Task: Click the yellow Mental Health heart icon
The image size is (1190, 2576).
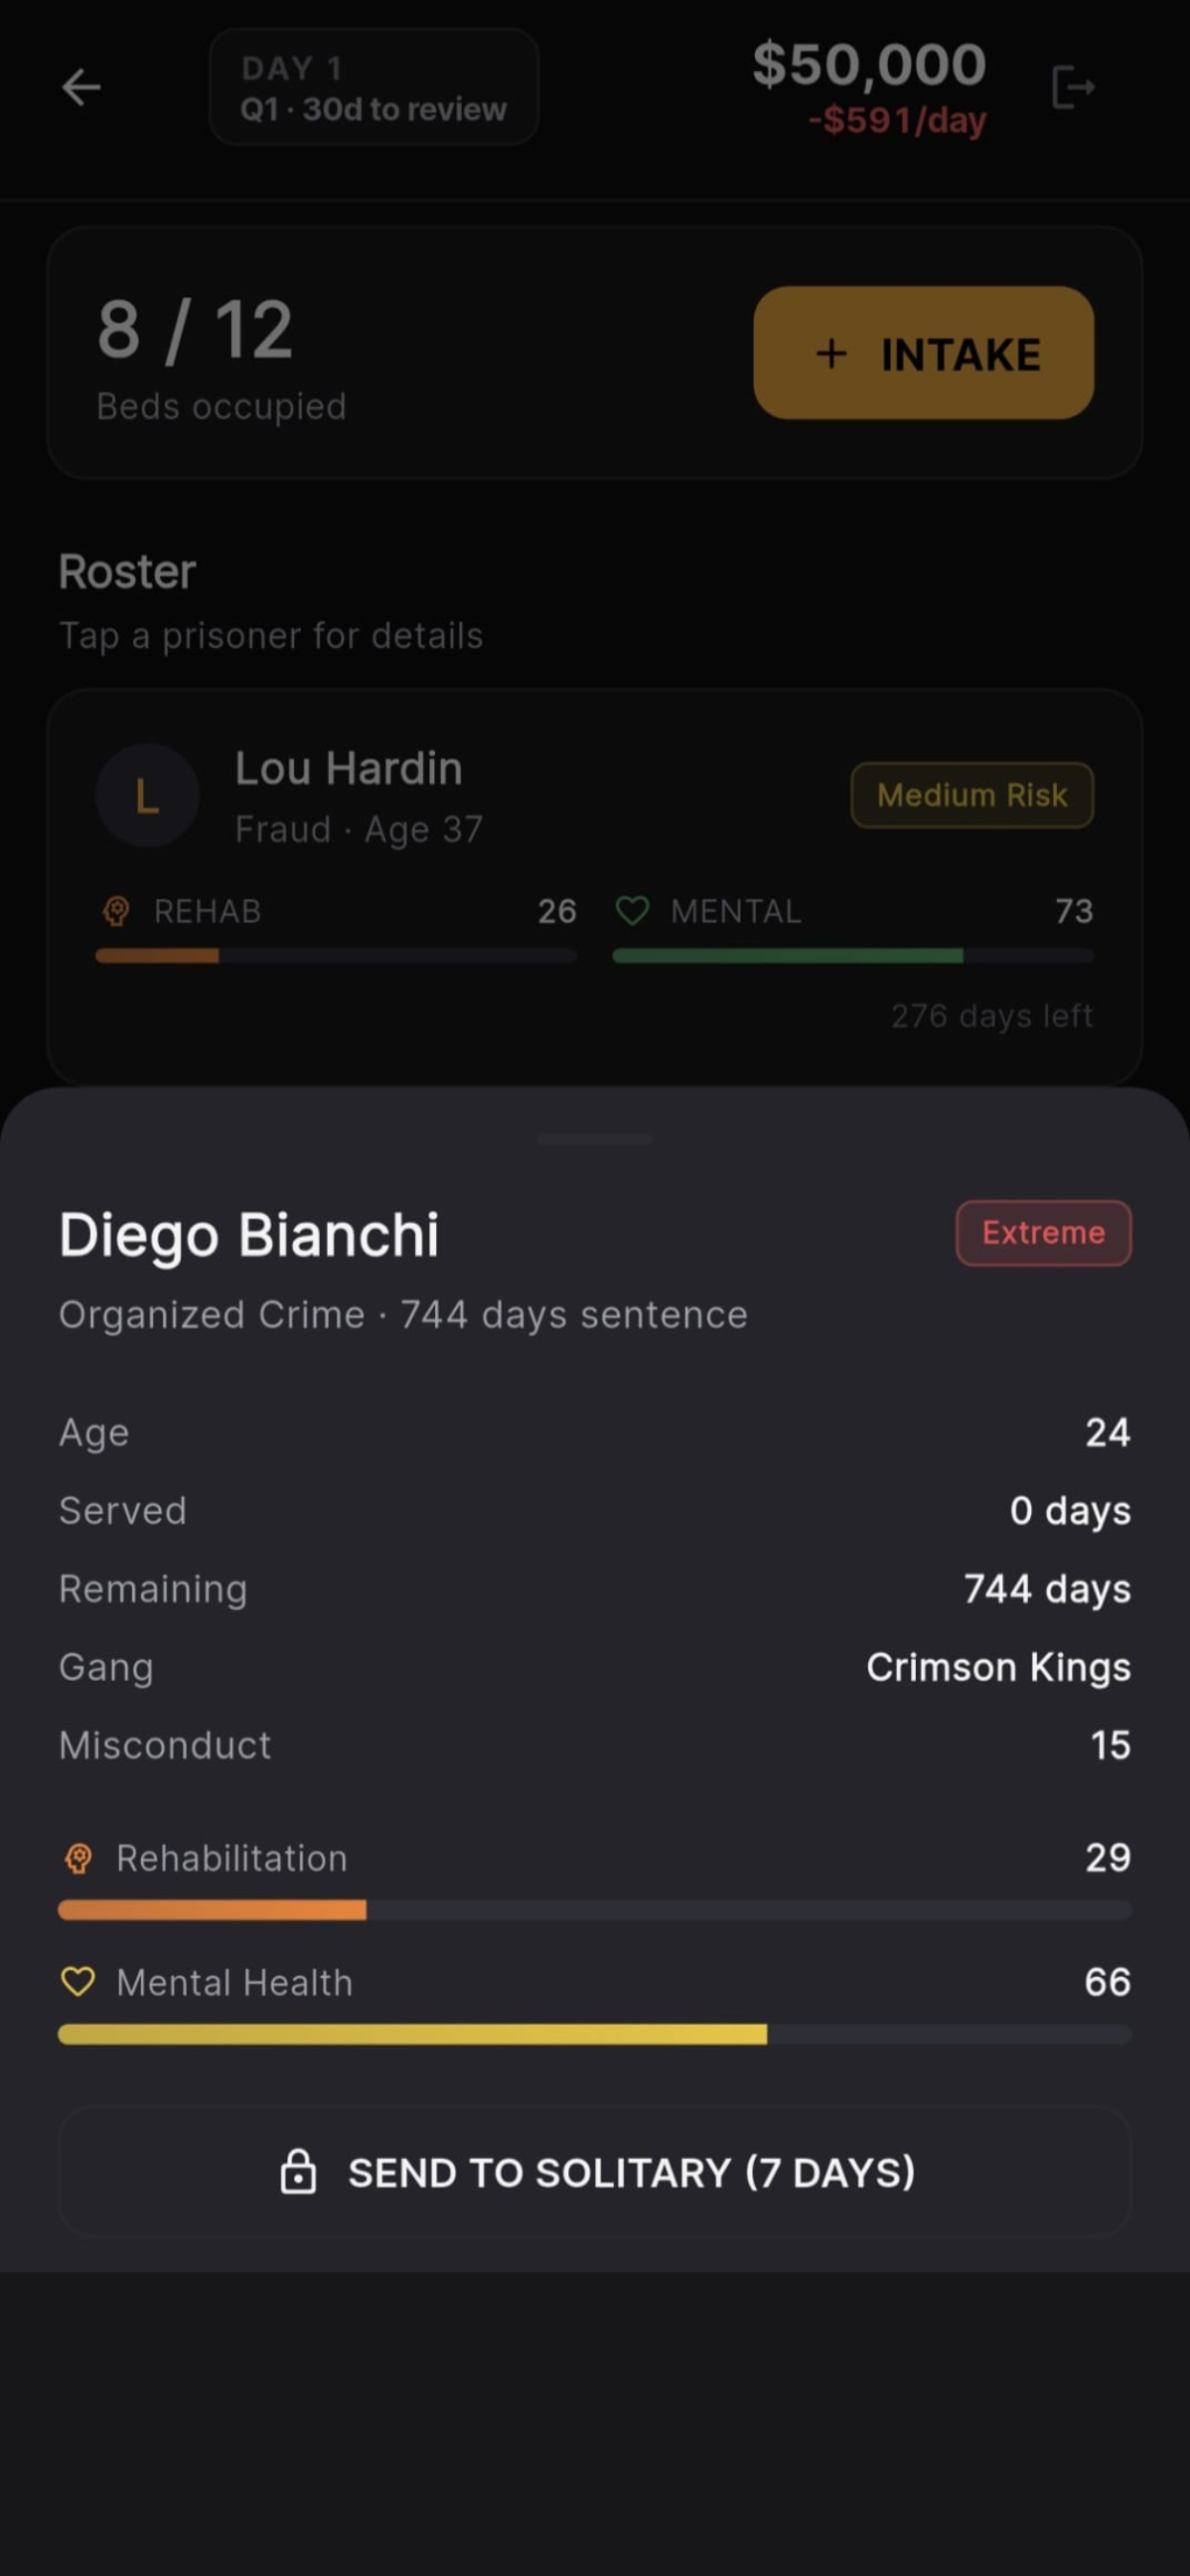Action: pyautogui.click(x=78, y=1982)
